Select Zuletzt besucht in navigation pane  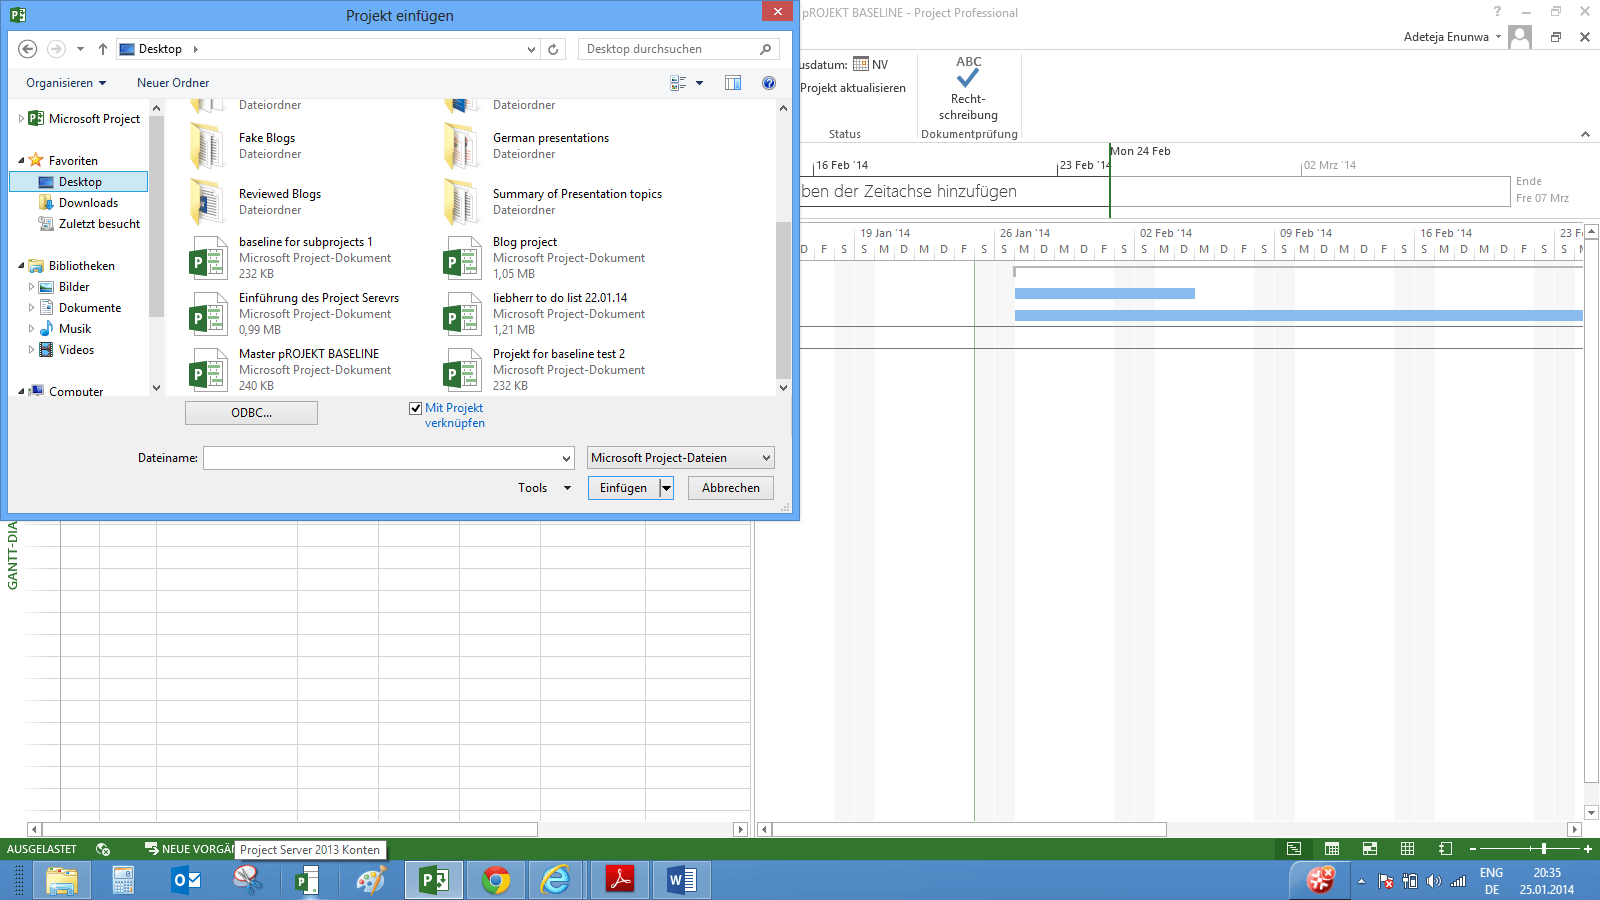pos(99,224)
